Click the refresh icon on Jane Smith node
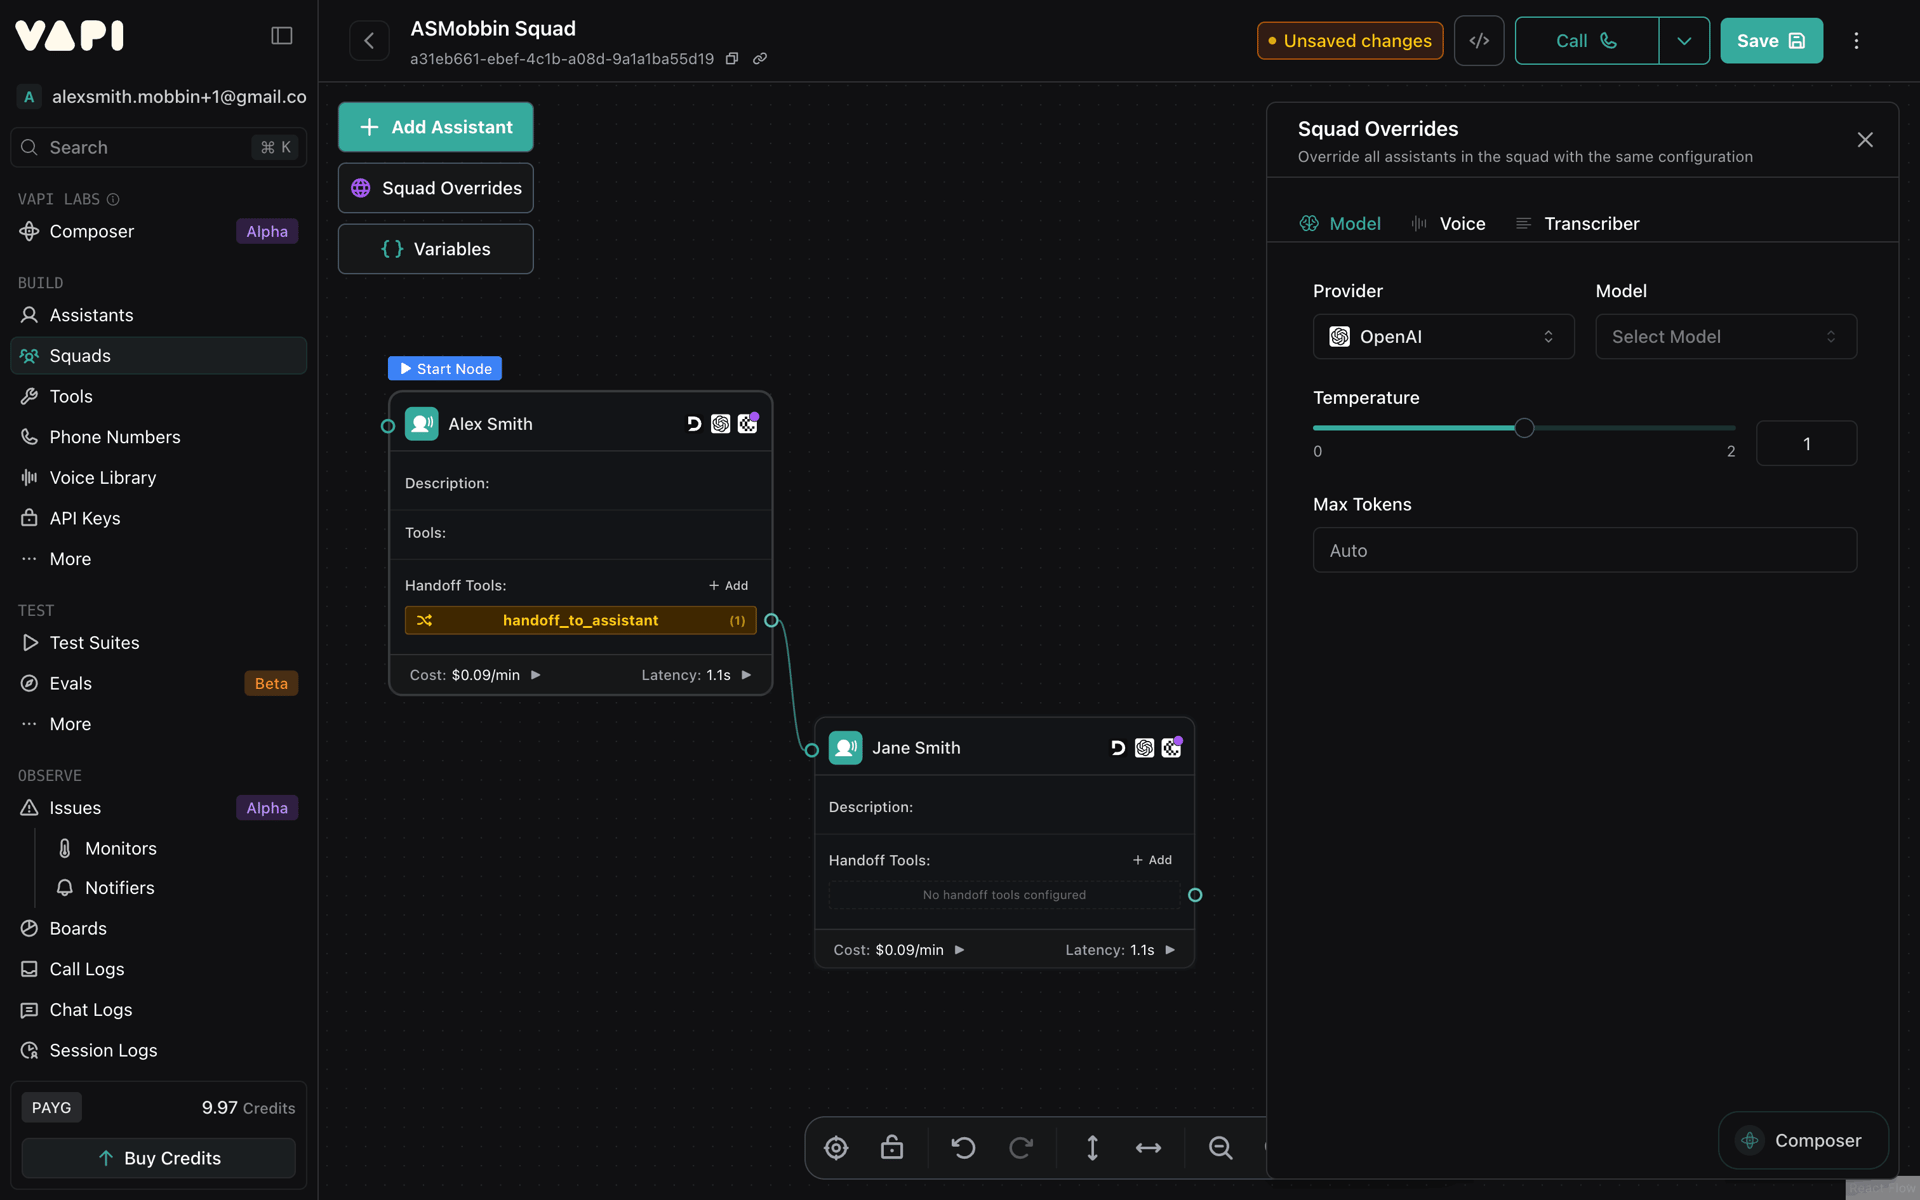Screen dimensions: 1920x1200 pos(1117,748)
